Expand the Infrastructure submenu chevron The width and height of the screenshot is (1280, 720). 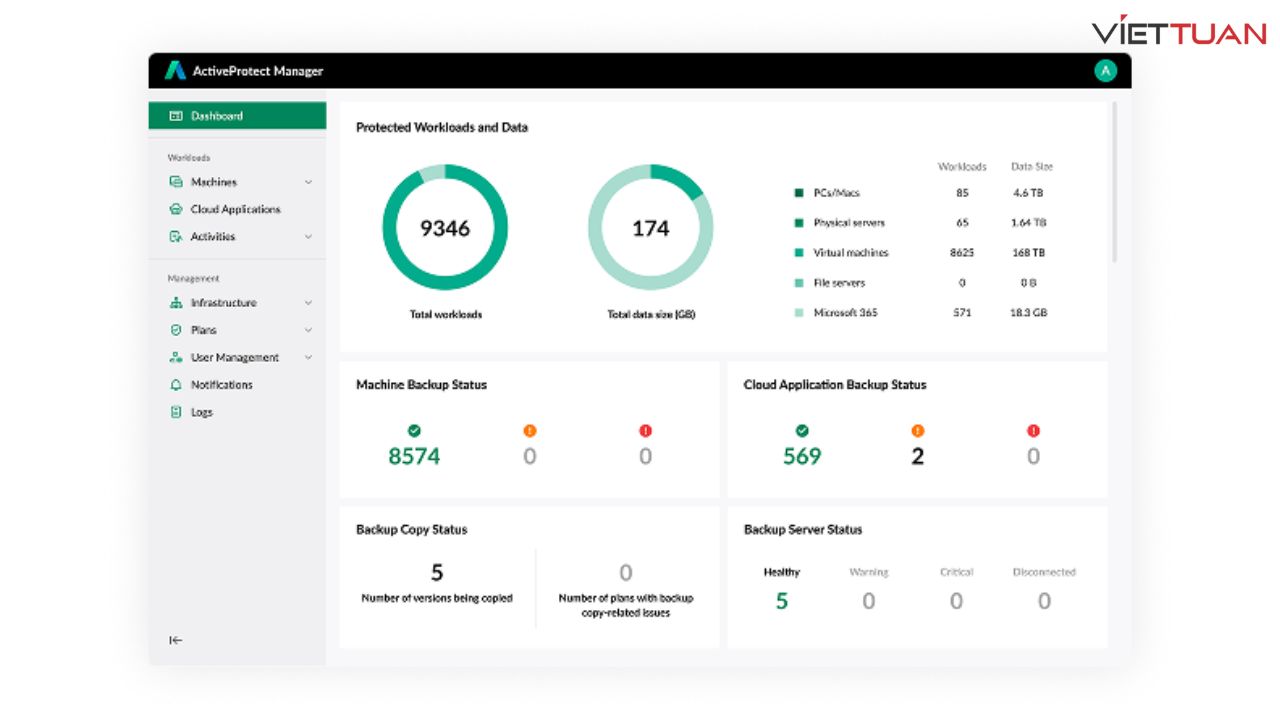tap(308, 303)
